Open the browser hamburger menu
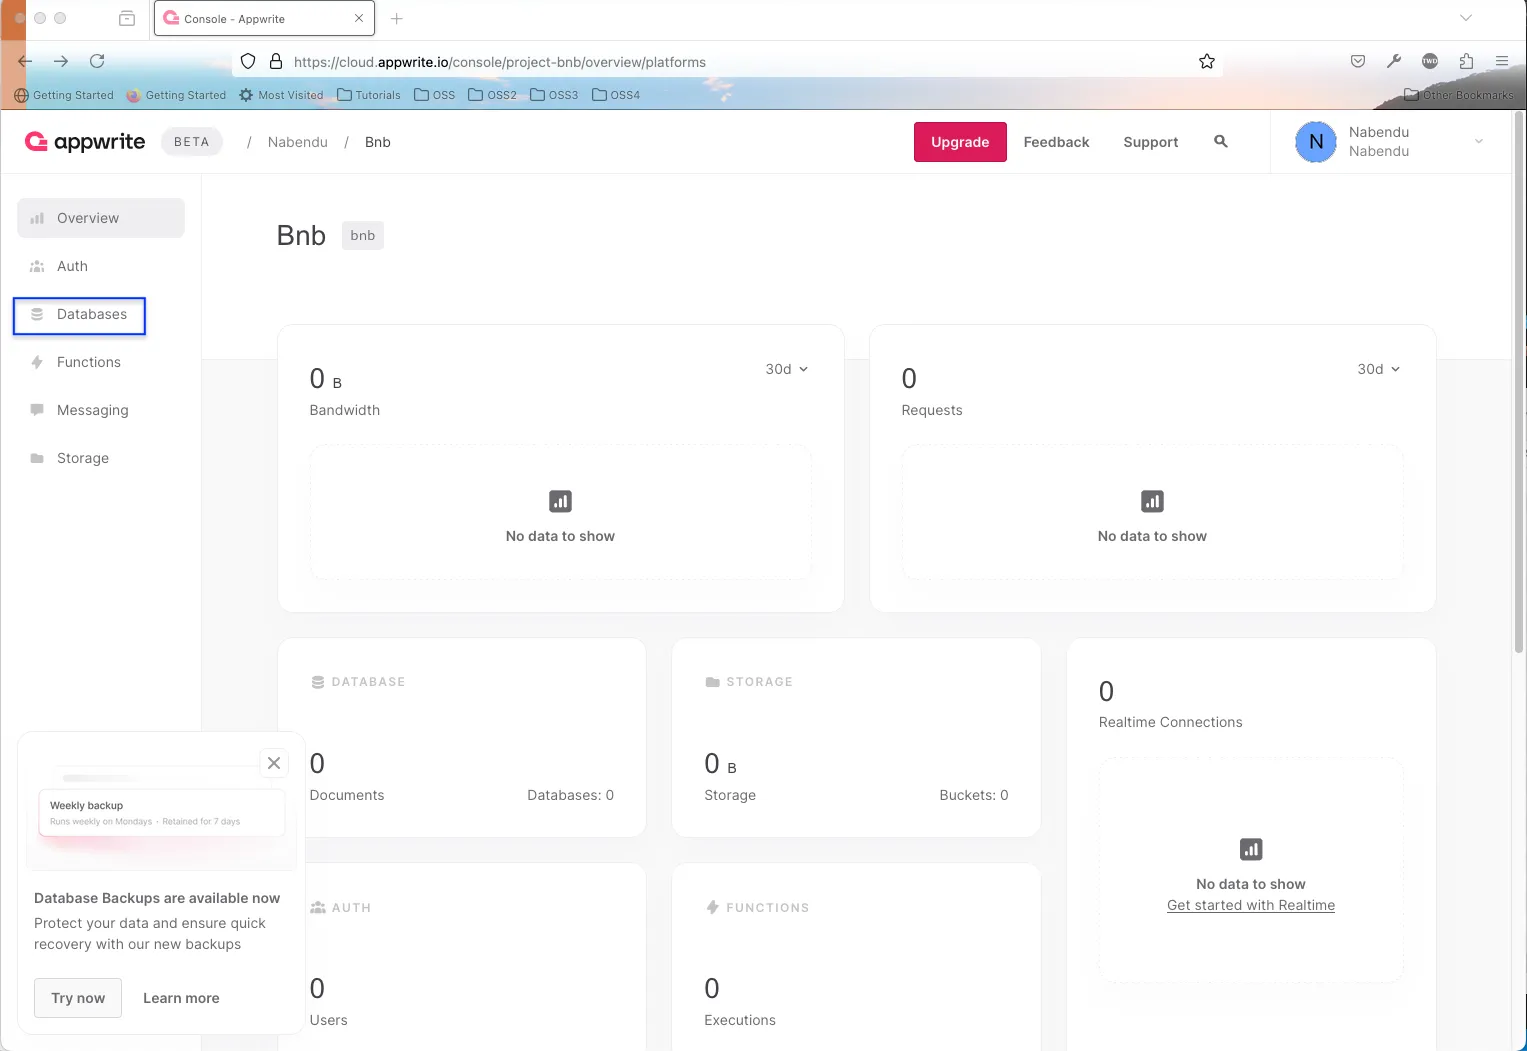 tap(1502, 62)
